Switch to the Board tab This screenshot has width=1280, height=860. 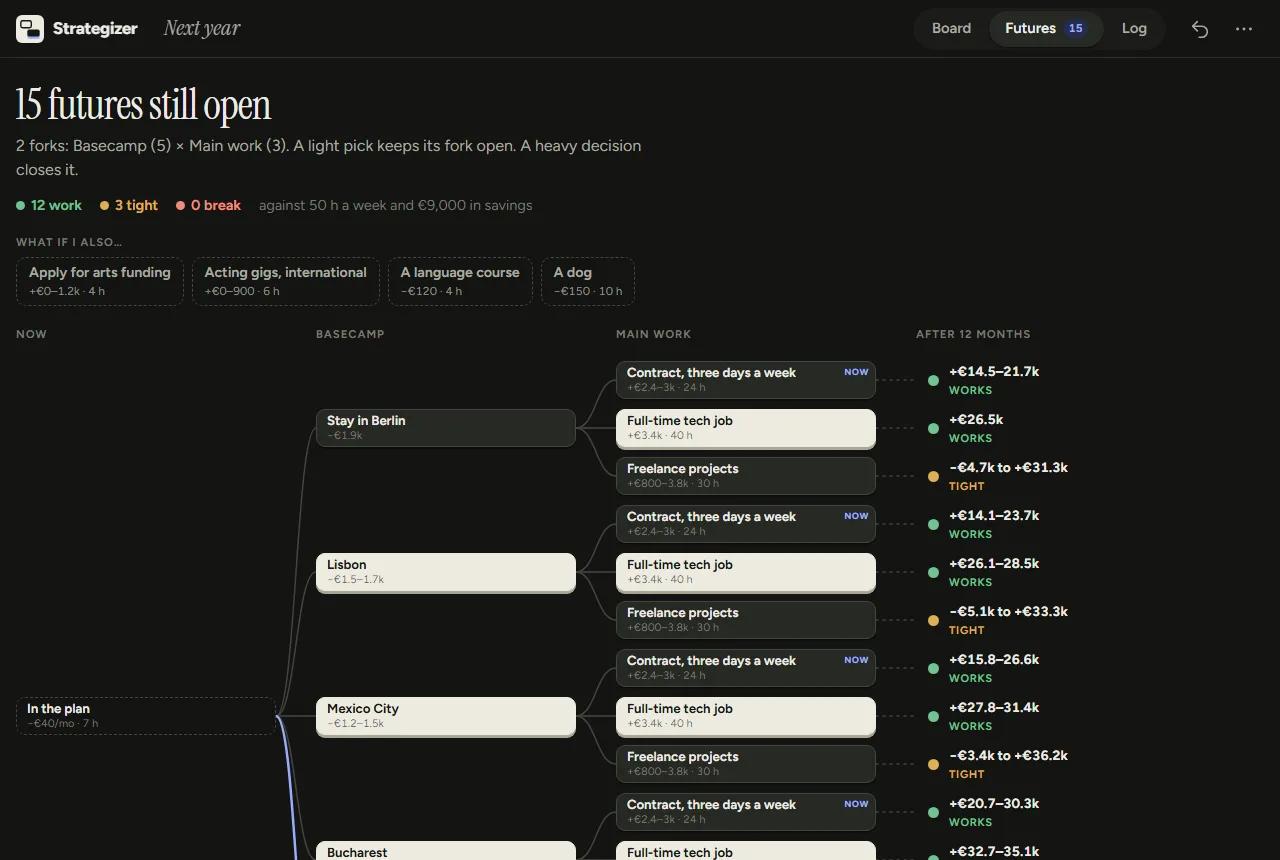click(951, 28)
